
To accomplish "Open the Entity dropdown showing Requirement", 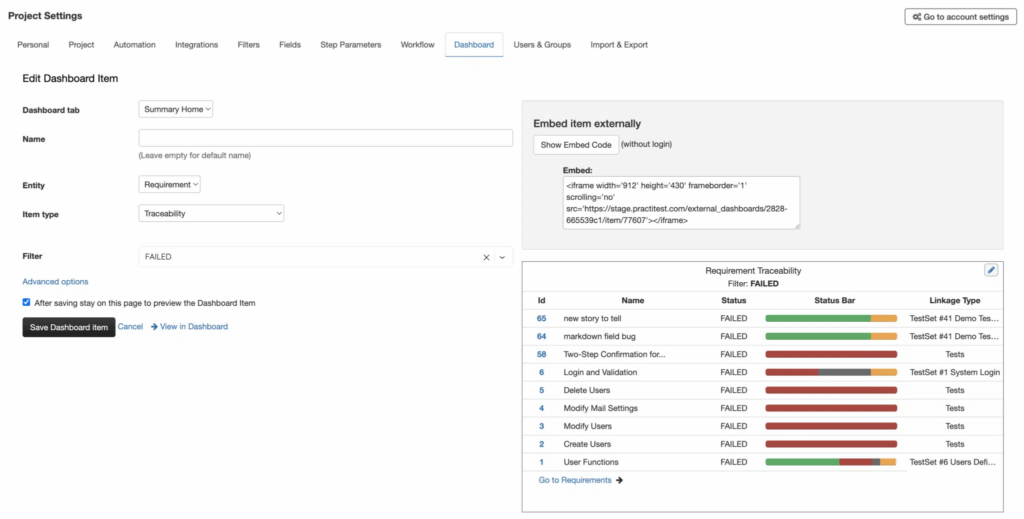I will [x=170, y=185].
